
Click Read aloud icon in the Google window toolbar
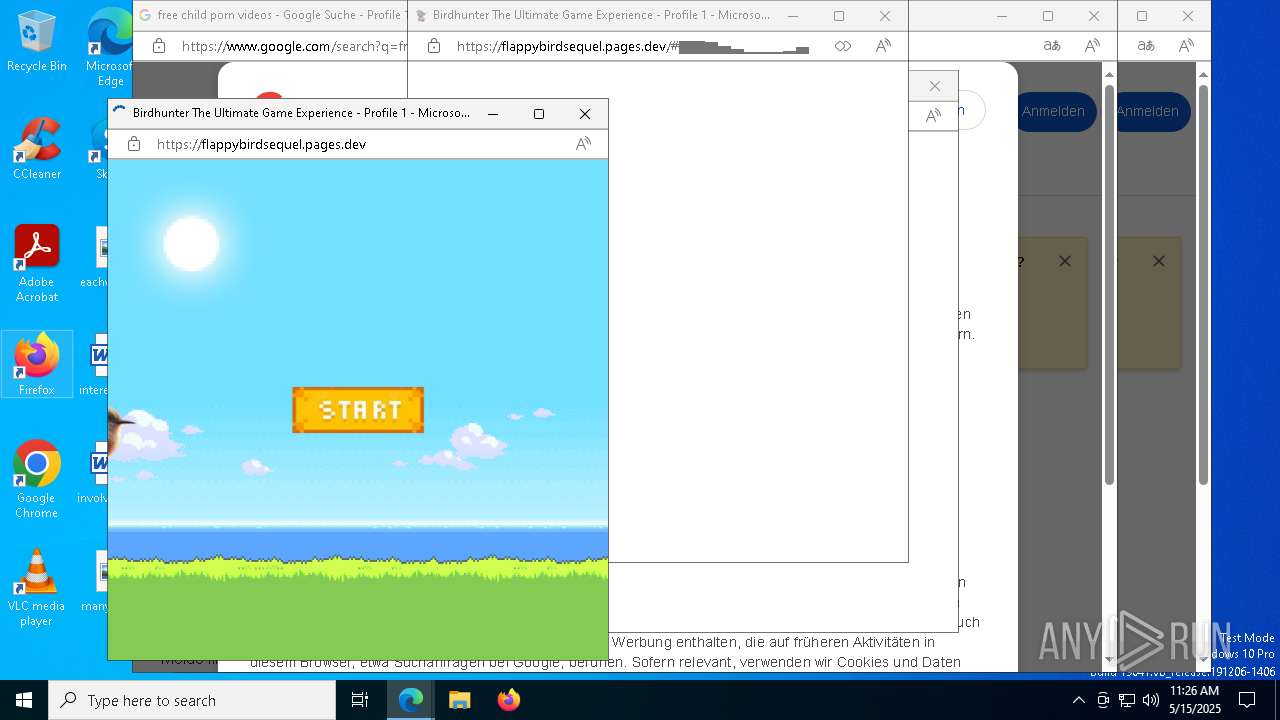[x=1092, y=46]
